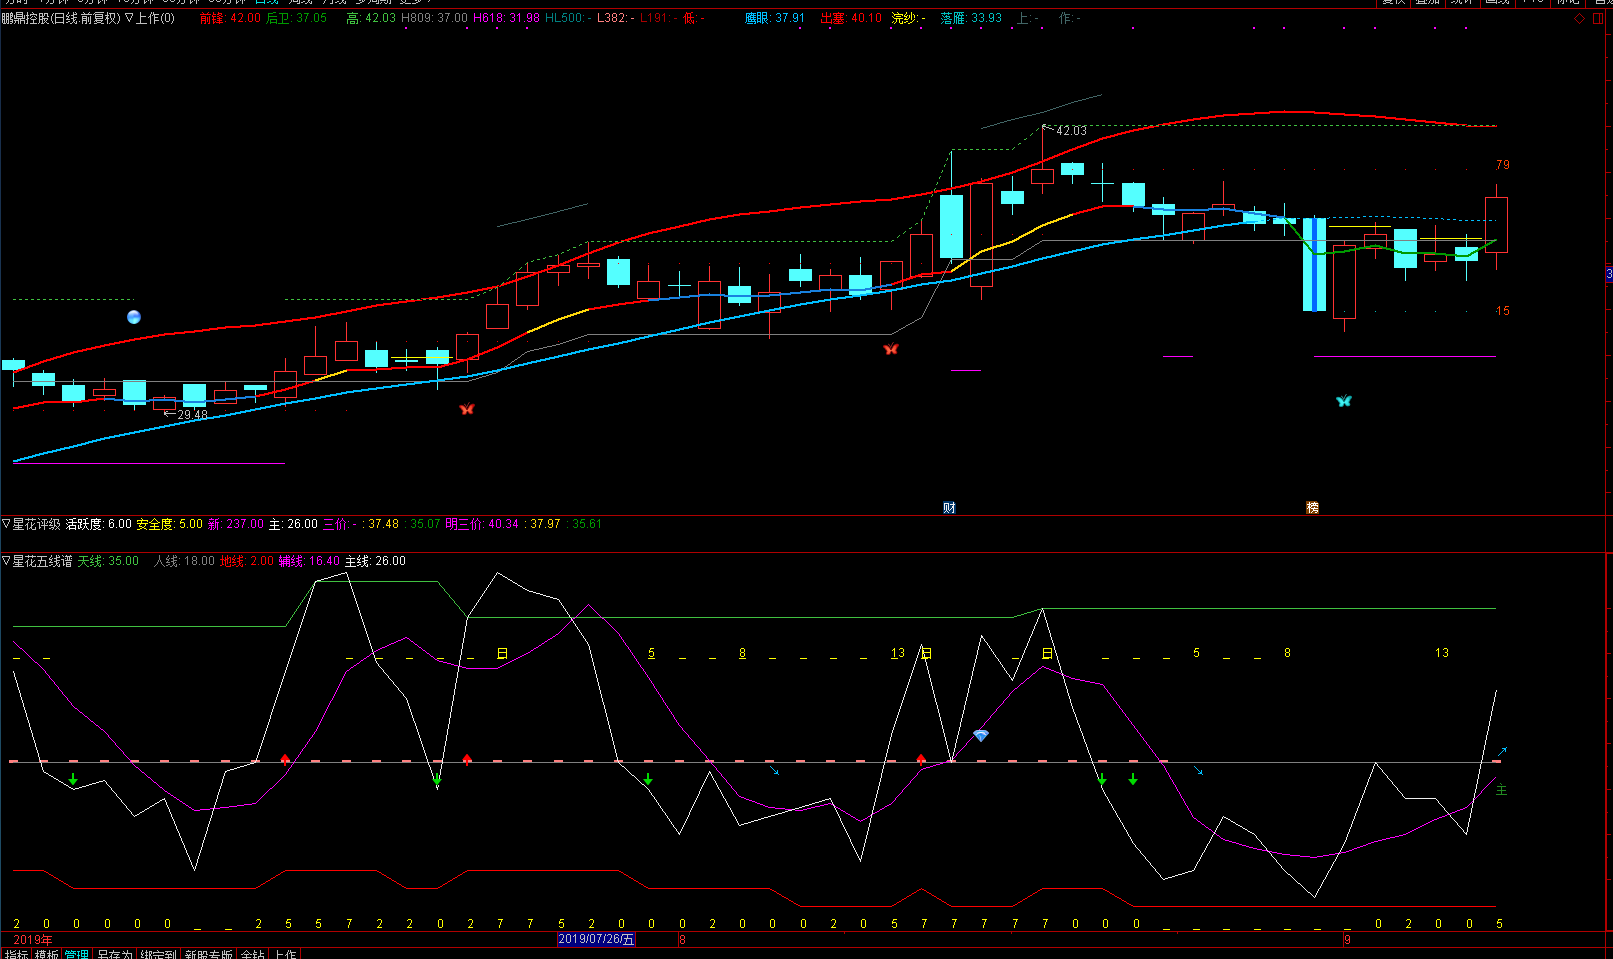The image size is (1613, 959).
Task: Open the 模板 tab at the bottom
Action: pyautogui.click(x=46, y=954)
